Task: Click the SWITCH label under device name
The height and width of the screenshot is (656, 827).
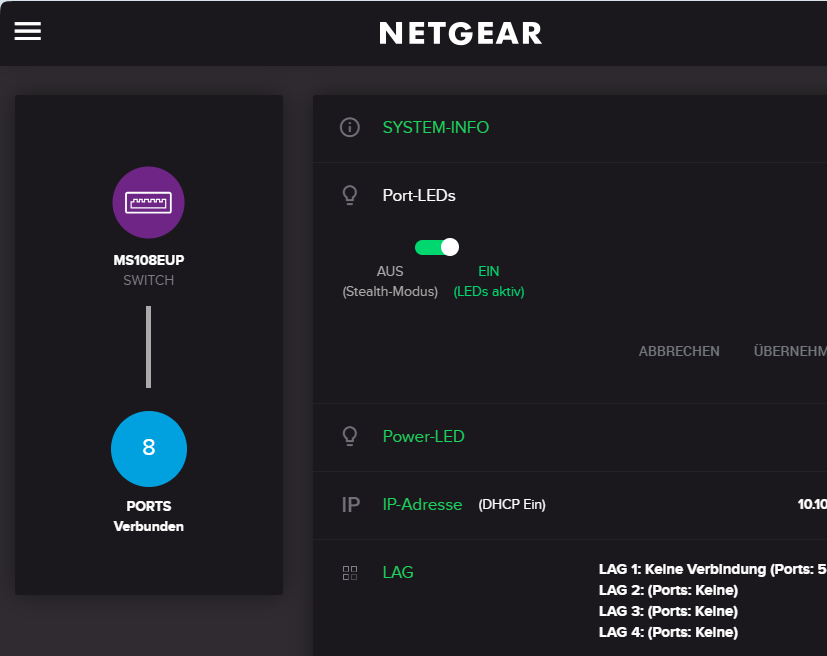Action: coord(148,280)
